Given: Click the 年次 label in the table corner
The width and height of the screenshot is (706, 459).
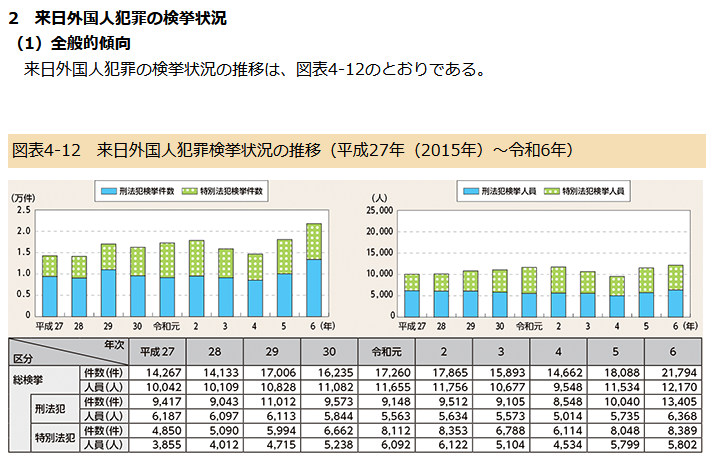Looking at the screenshot, I should tap(114, 345).
